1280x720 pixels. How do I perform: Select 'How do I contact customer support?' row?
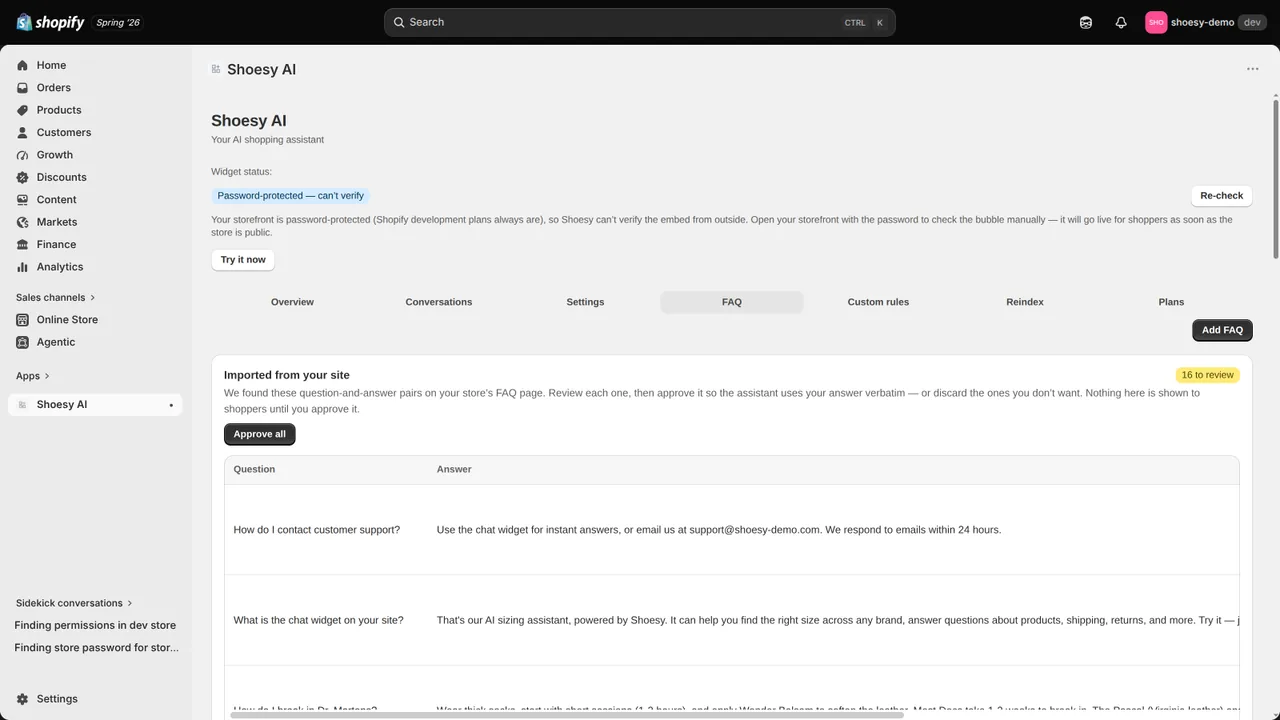click(732, 530)
